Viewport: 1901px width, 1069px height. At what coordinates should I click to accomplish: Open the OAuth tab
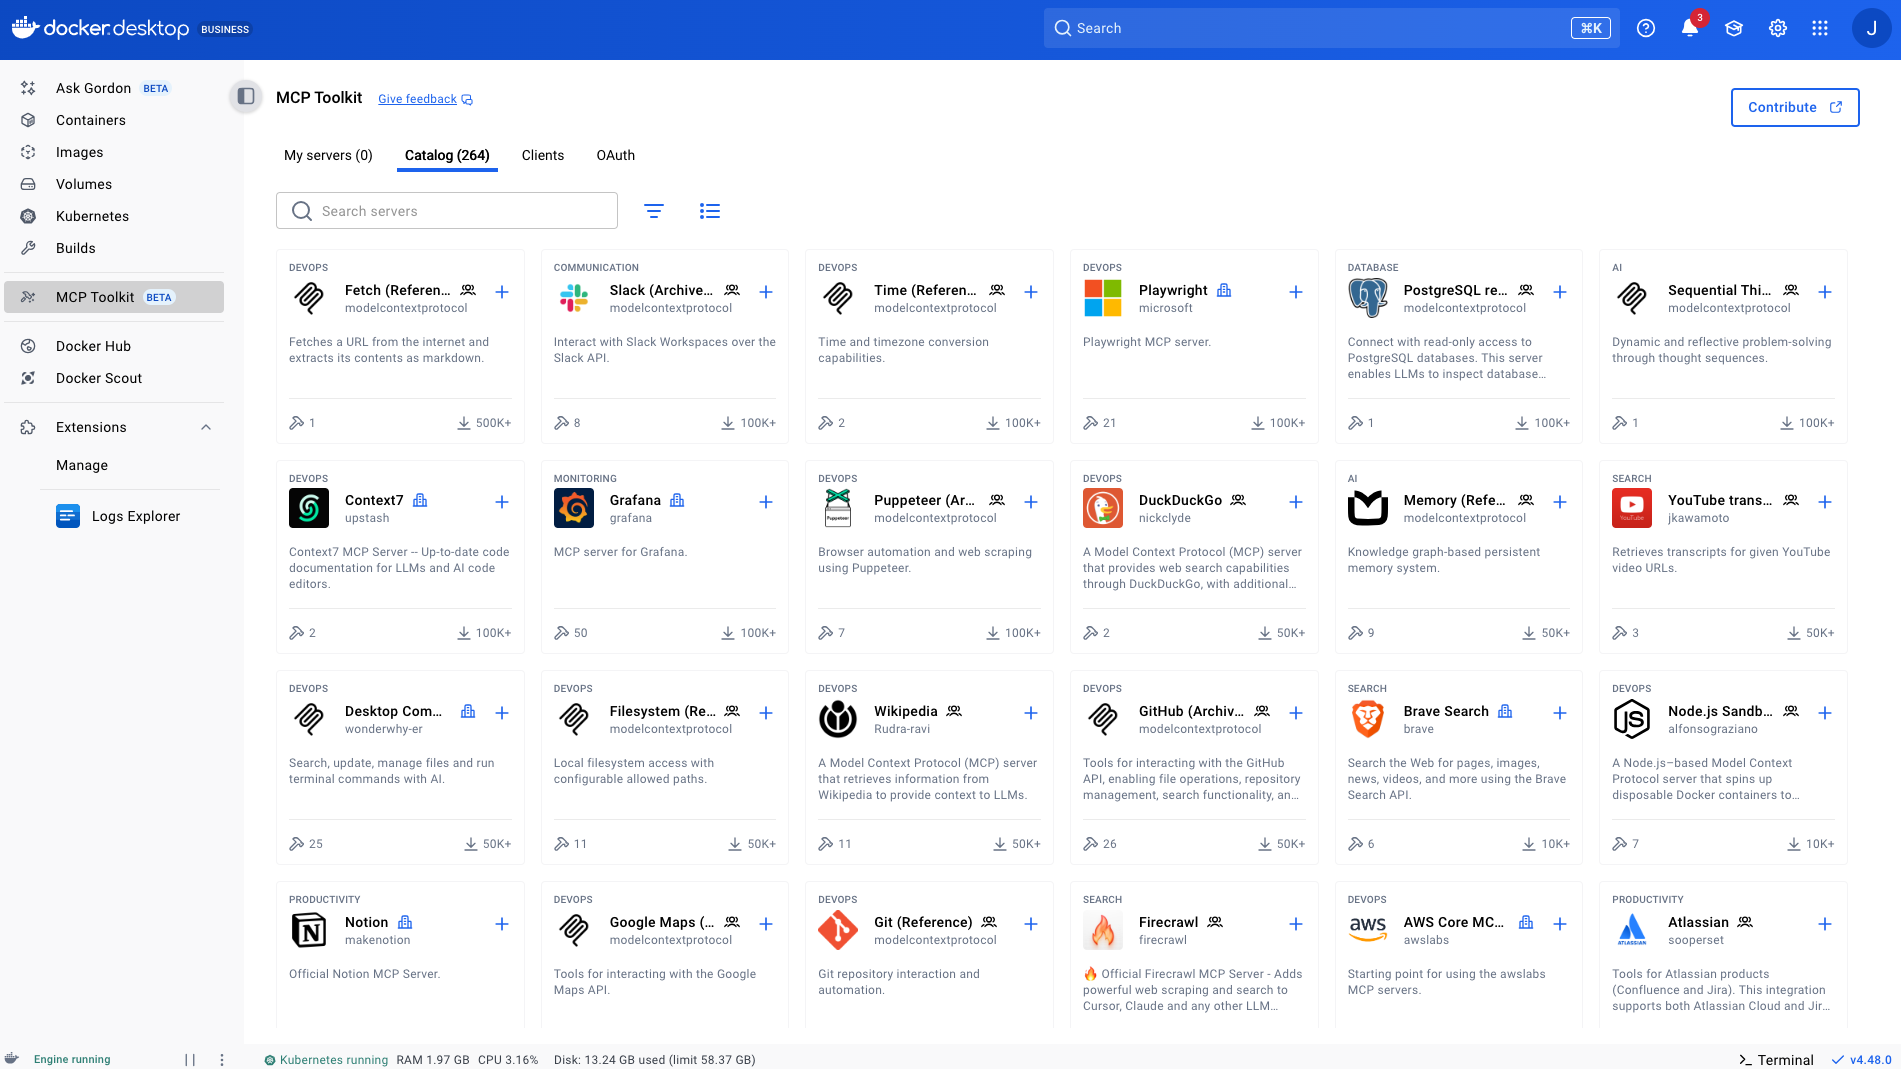pos(615,155)
